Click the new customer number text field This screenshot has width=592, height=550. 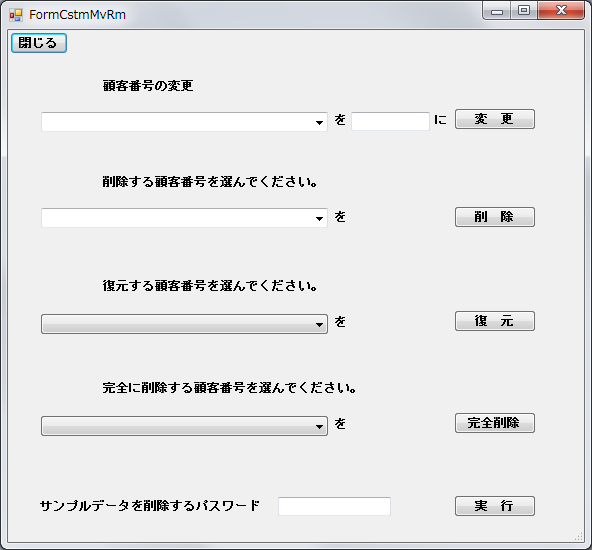click(x=390, y=121)
